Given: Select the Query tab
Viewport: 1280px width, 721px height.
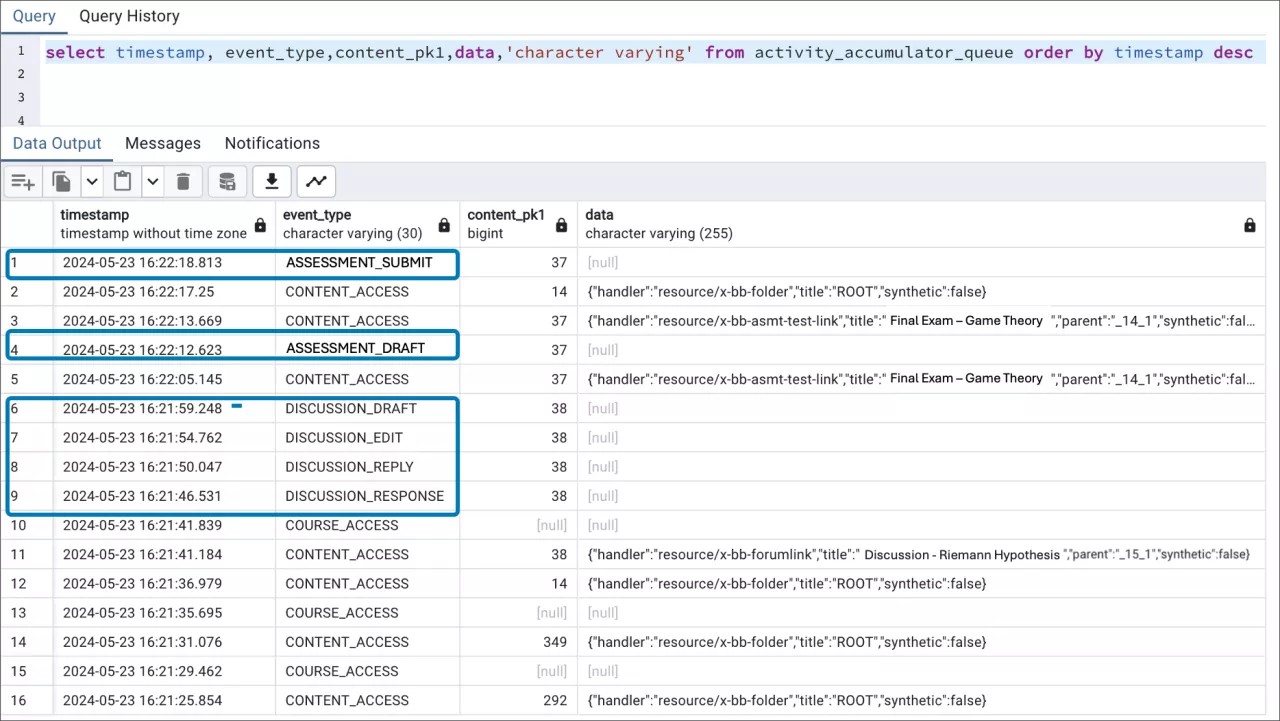Looking at the screenshot, I should coord(34,16).
